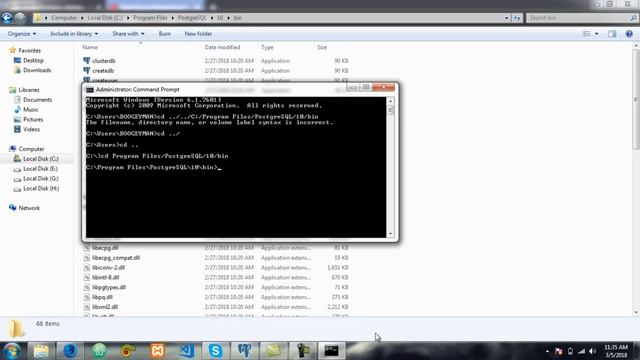Open the XAMPP taskbar icon
640x360 pixels.
(157, 351)
